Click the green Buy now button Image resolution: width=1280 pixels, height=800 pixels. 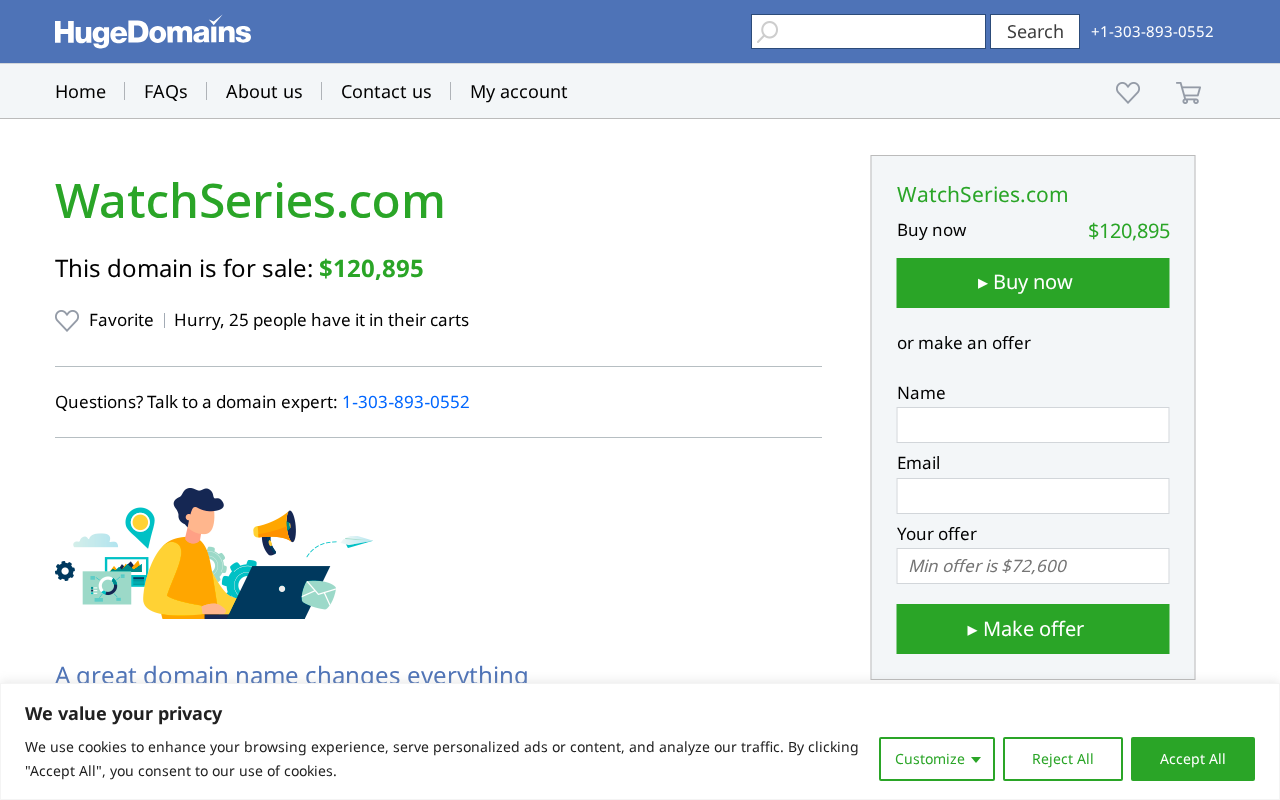tap(1033, 283)
